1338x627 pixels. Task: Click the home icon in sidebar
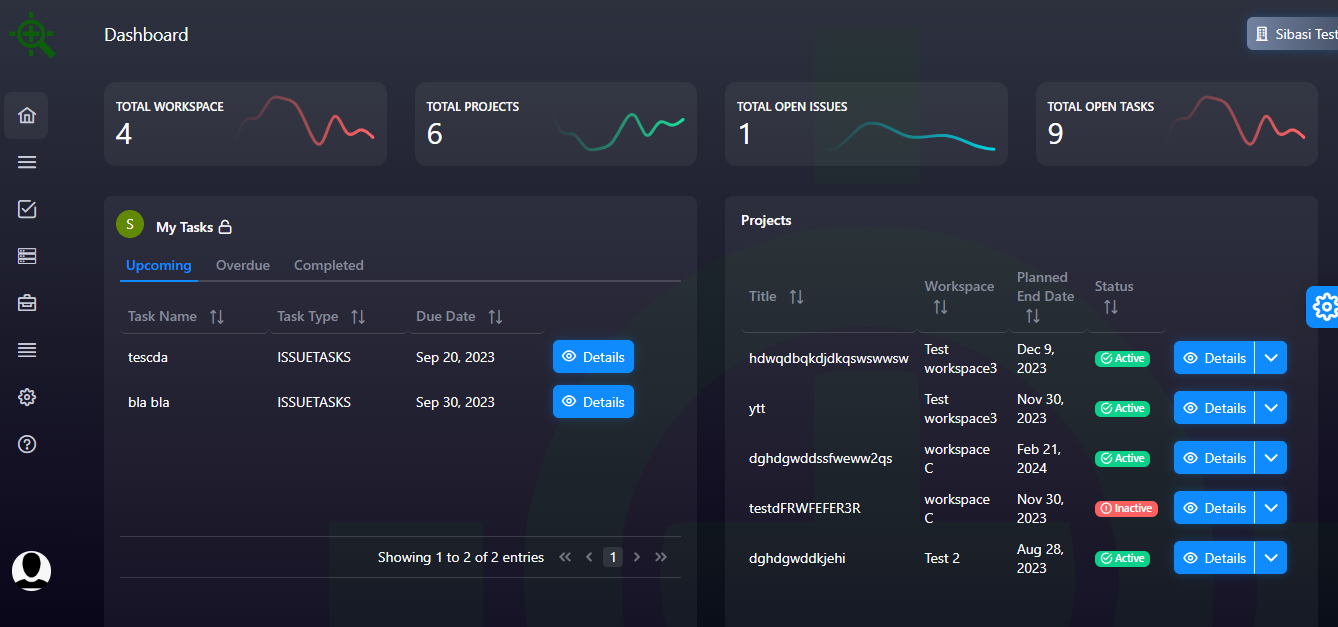27,115
